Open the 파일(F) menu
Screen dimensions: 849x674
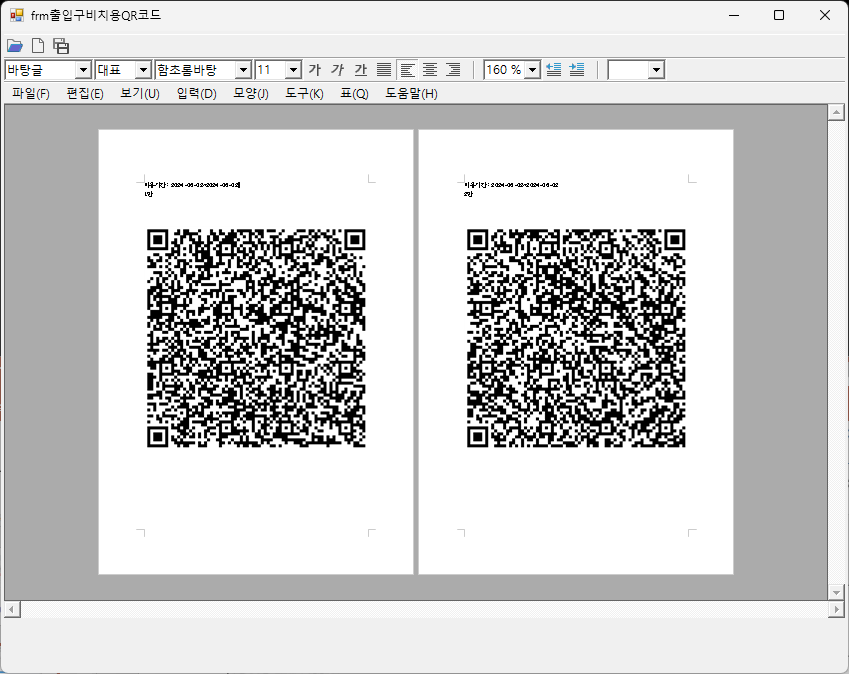pos(31,94)
